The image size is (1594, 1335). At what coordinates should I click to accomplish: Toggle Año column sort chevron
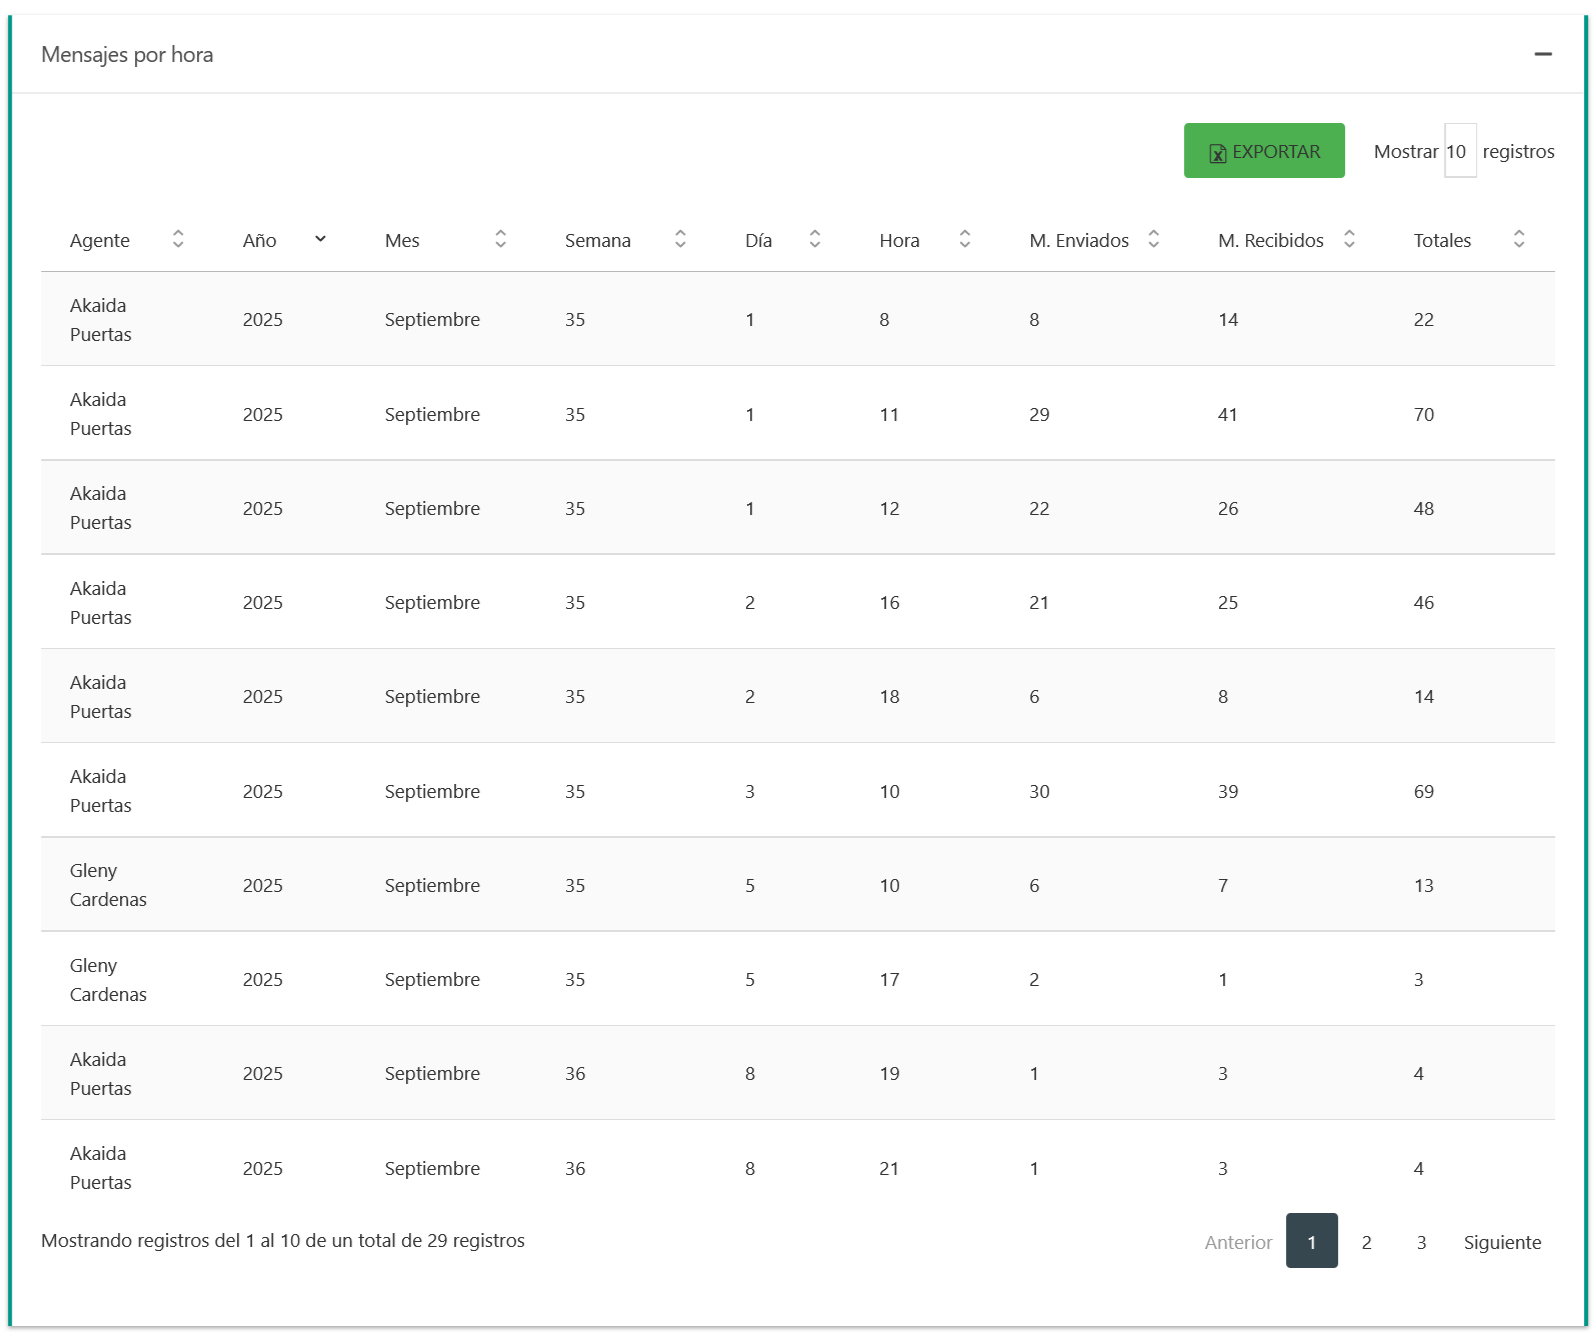(x=320, y=239)
